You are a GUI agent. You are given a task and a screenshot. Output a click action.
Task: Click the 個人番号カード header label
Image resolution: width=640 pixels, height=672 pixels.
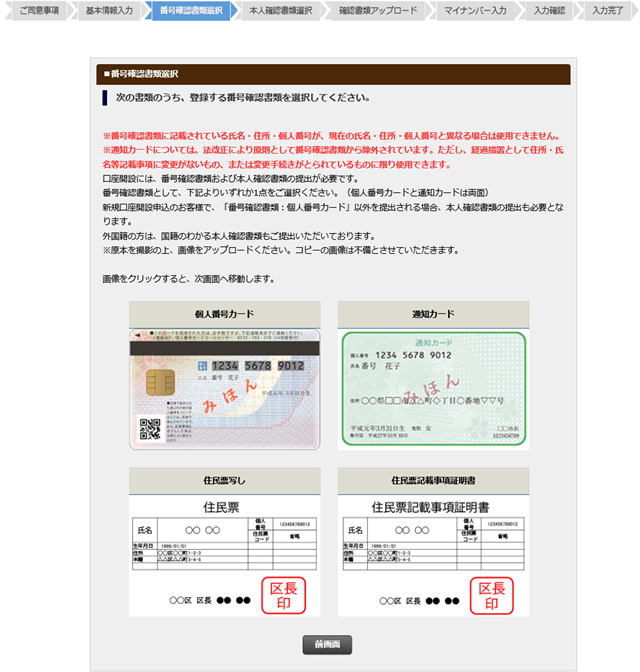224,314
